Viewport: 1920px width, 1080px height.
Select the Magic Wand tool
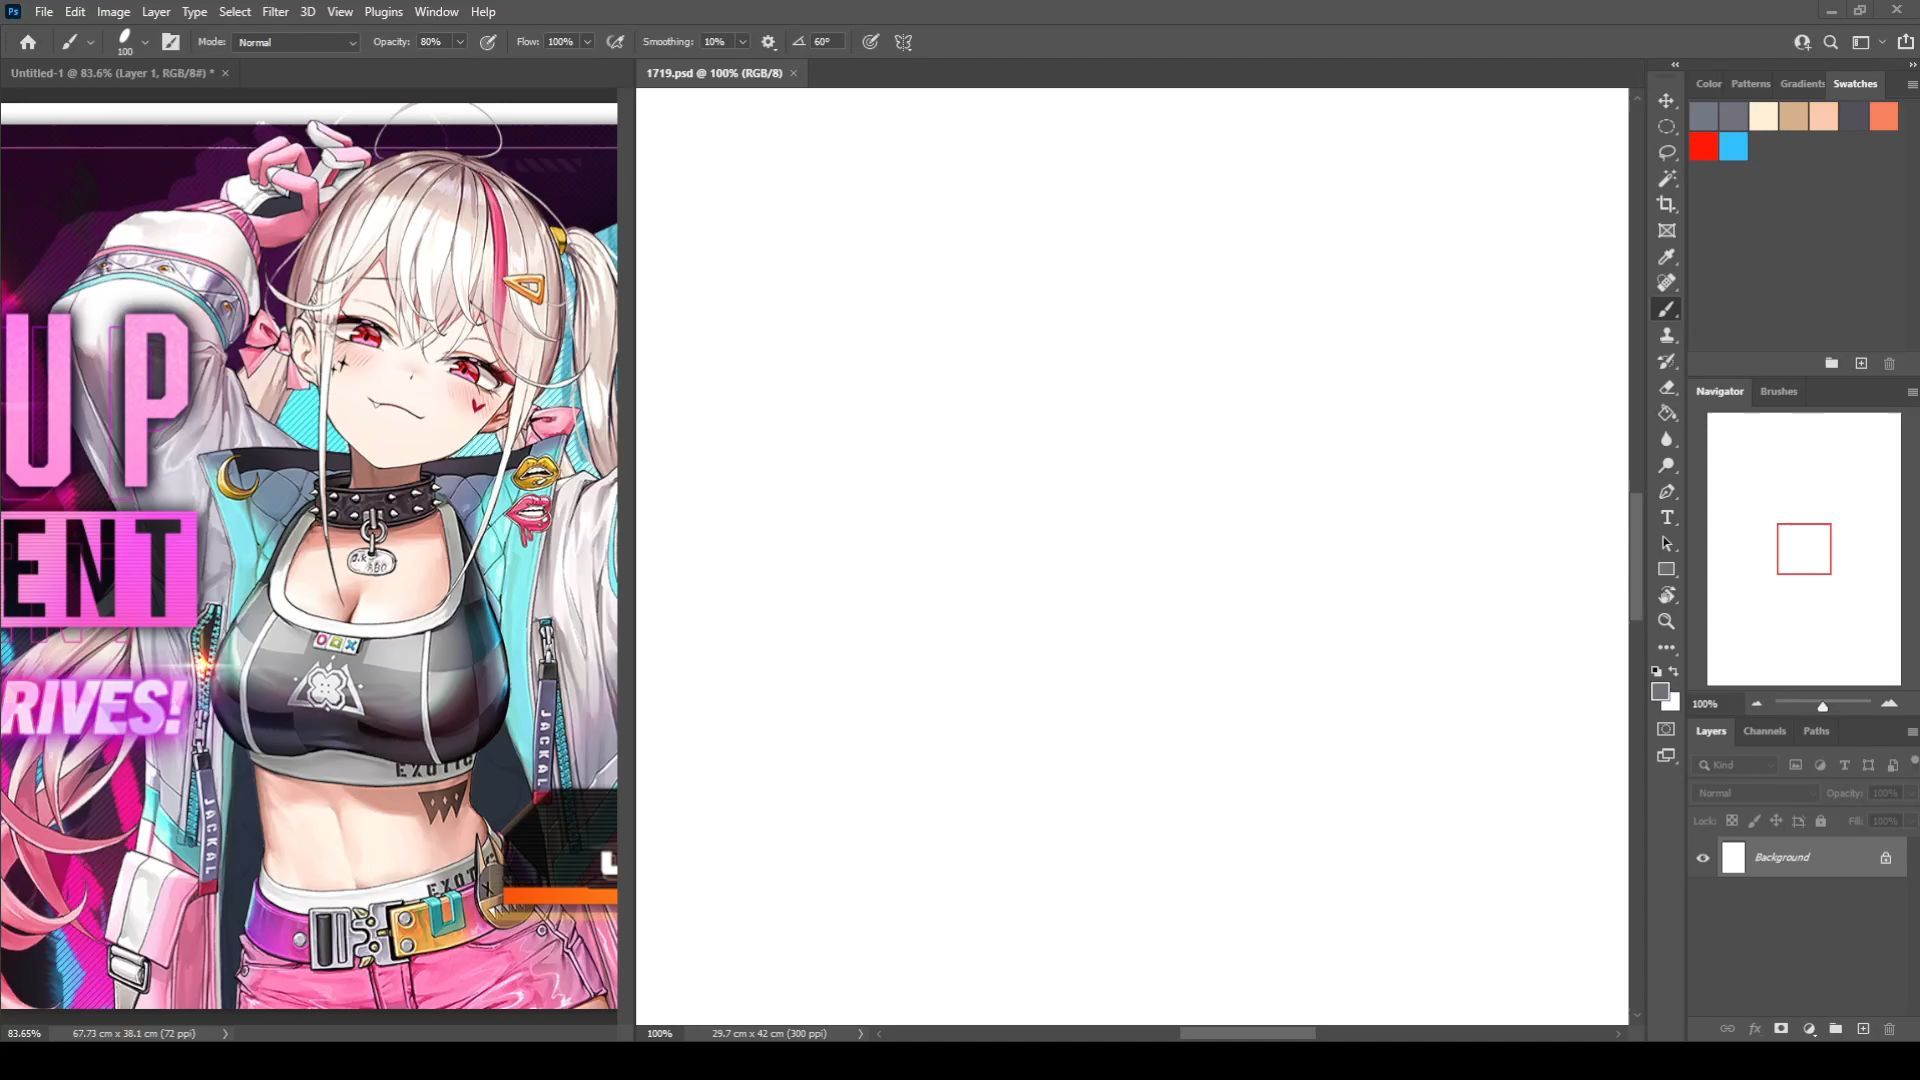click(x=1667, y=179)
